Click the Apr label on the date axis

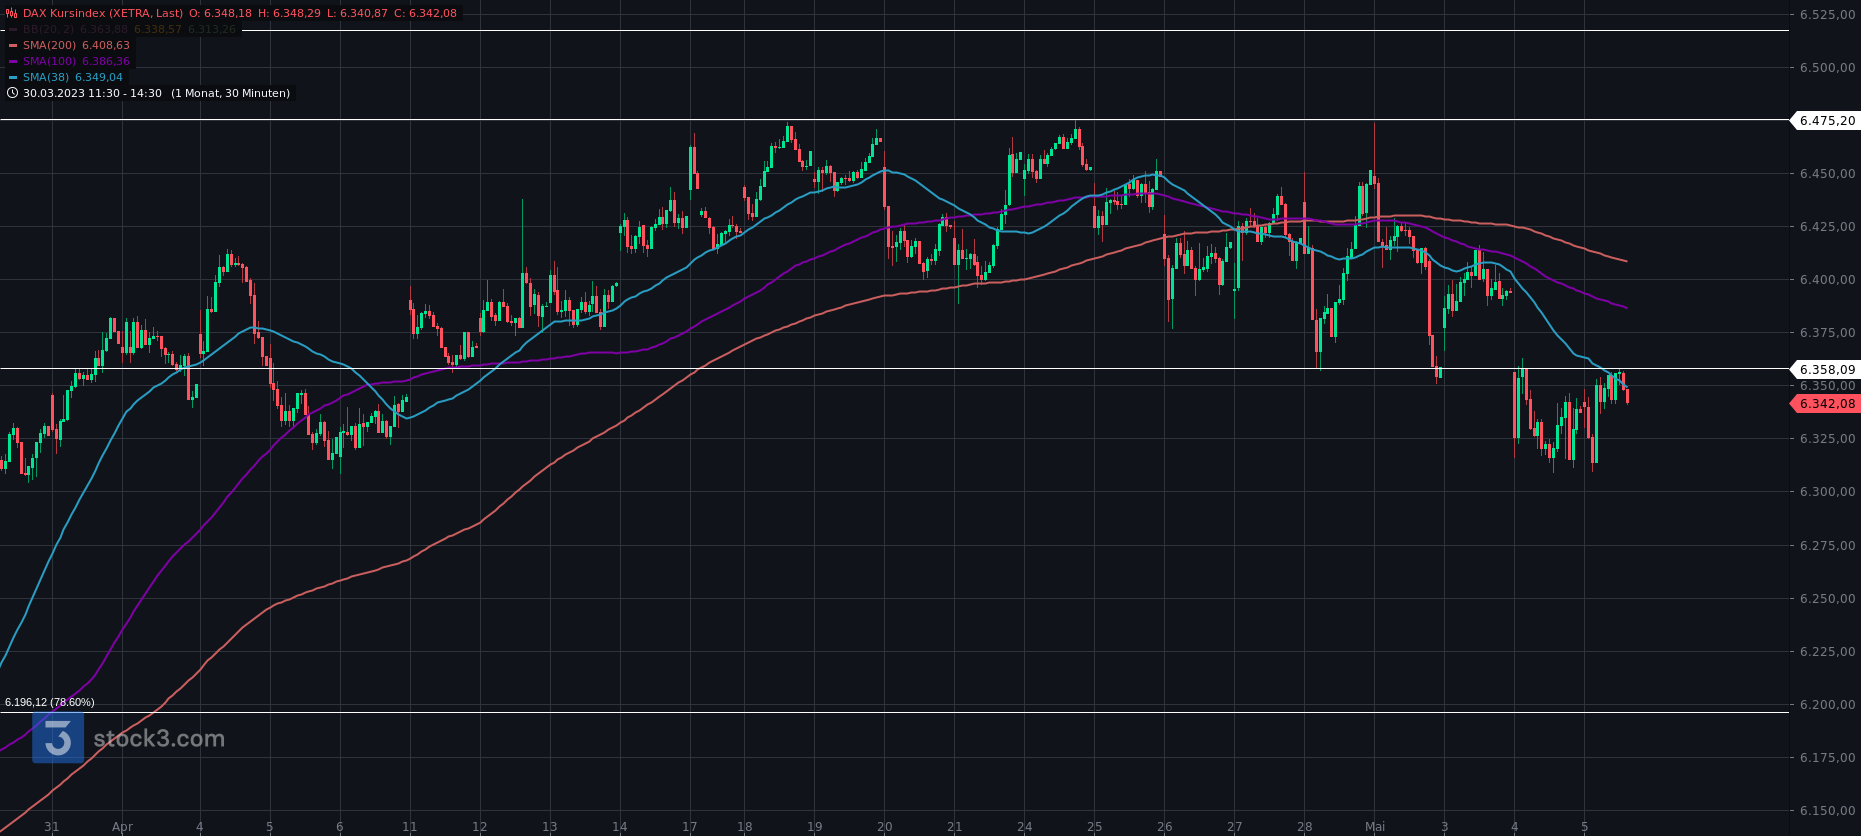[122, 827]
